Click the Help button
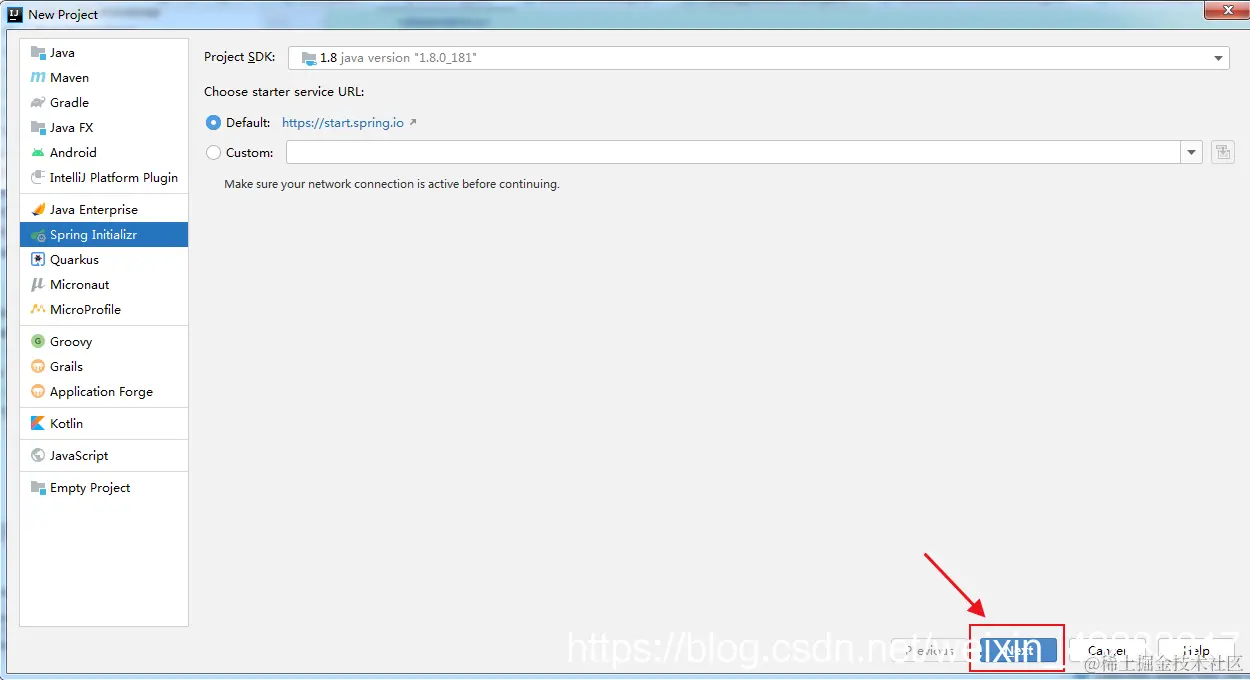The height and width of the screenshot is (680, 1250). [1196, 650]
